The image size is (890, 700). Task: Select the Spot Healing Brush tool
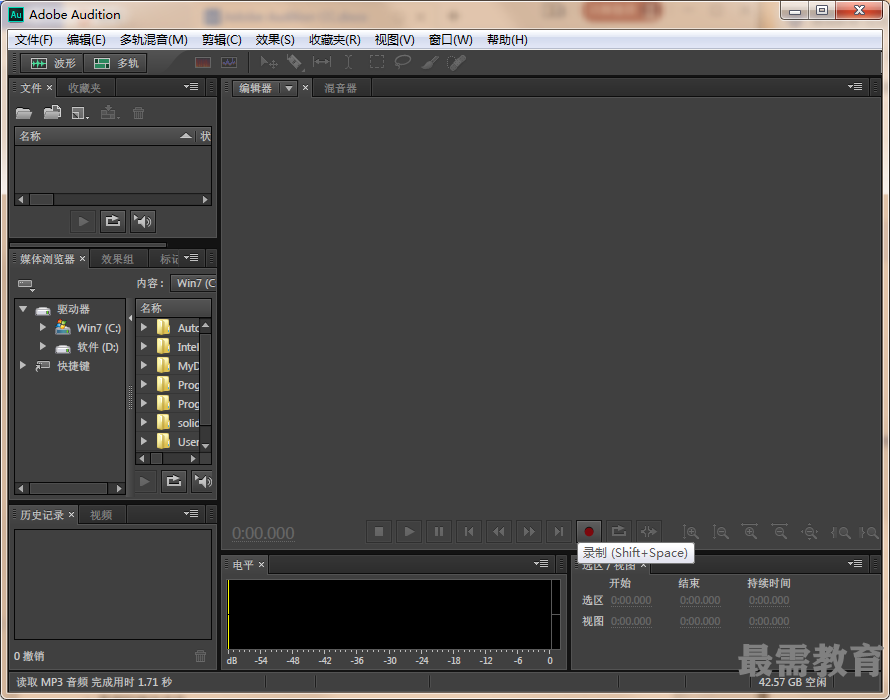(456, 62)
